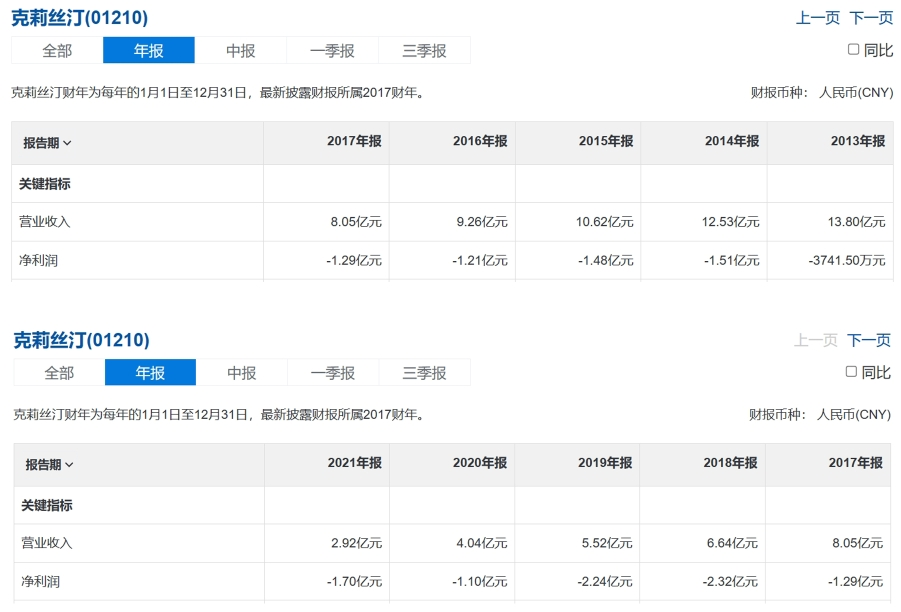Image resolution: width=901 pixels, height=612 pixels.
Task: Switch to the 全部 tab in the upper panel
Action: coord(57,50)
